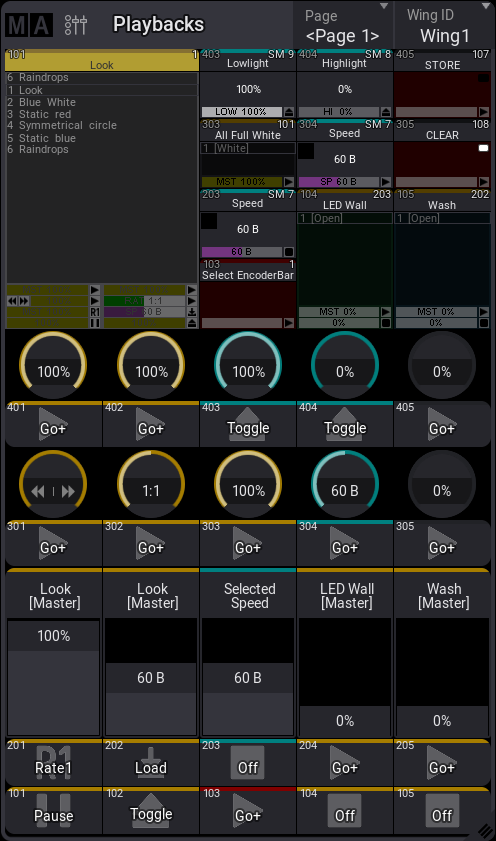496x841 pixels.
Task: Trigger Go+ on executor button 405
Action: click(442, 424)
